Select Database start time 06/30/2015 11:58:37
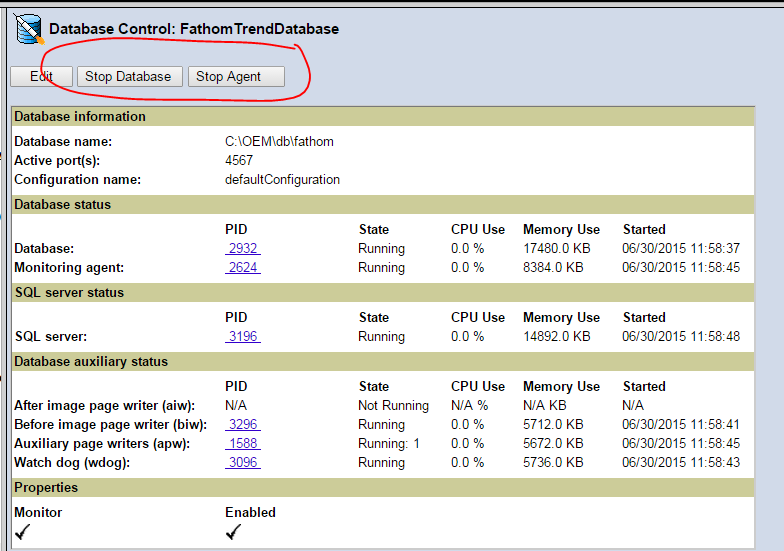784x551 pixels. tap(681, 248)
